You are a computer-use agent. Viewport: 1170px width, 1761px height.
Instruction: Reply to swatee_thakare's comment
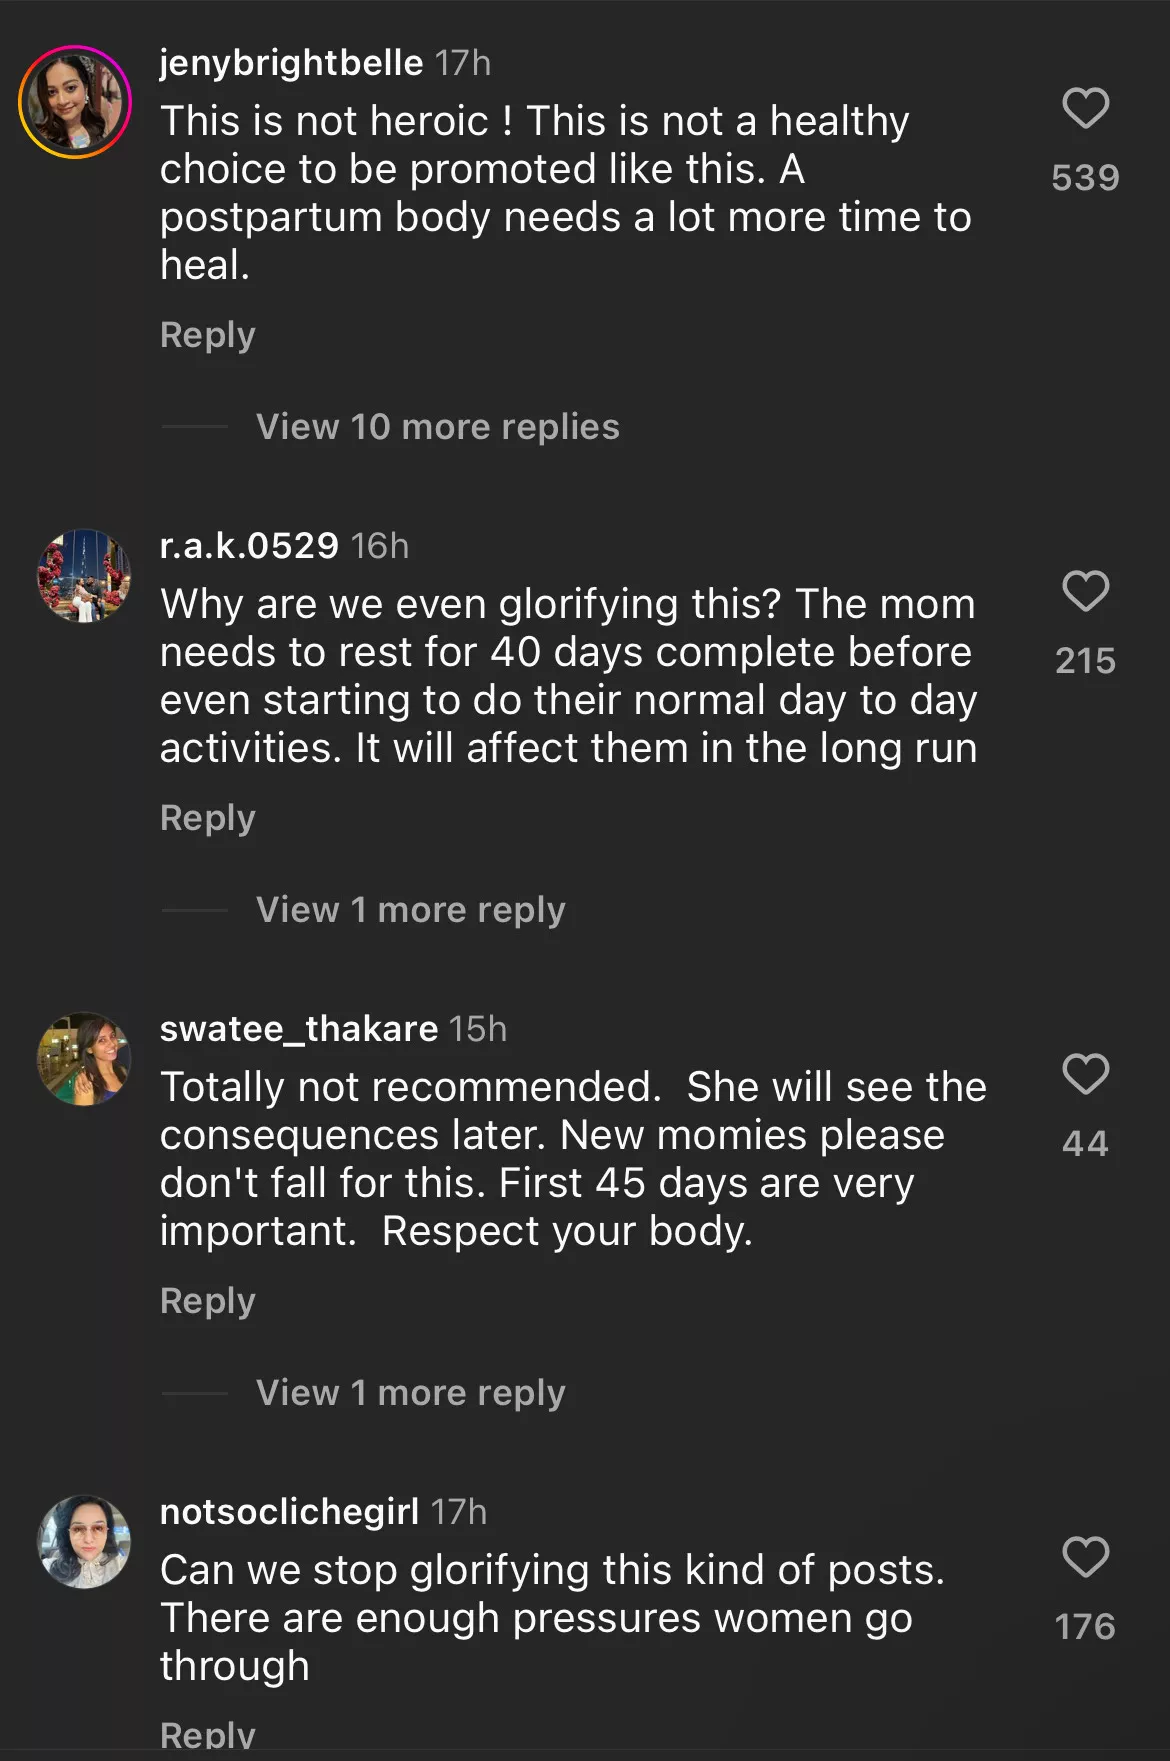coord(208,1301)
